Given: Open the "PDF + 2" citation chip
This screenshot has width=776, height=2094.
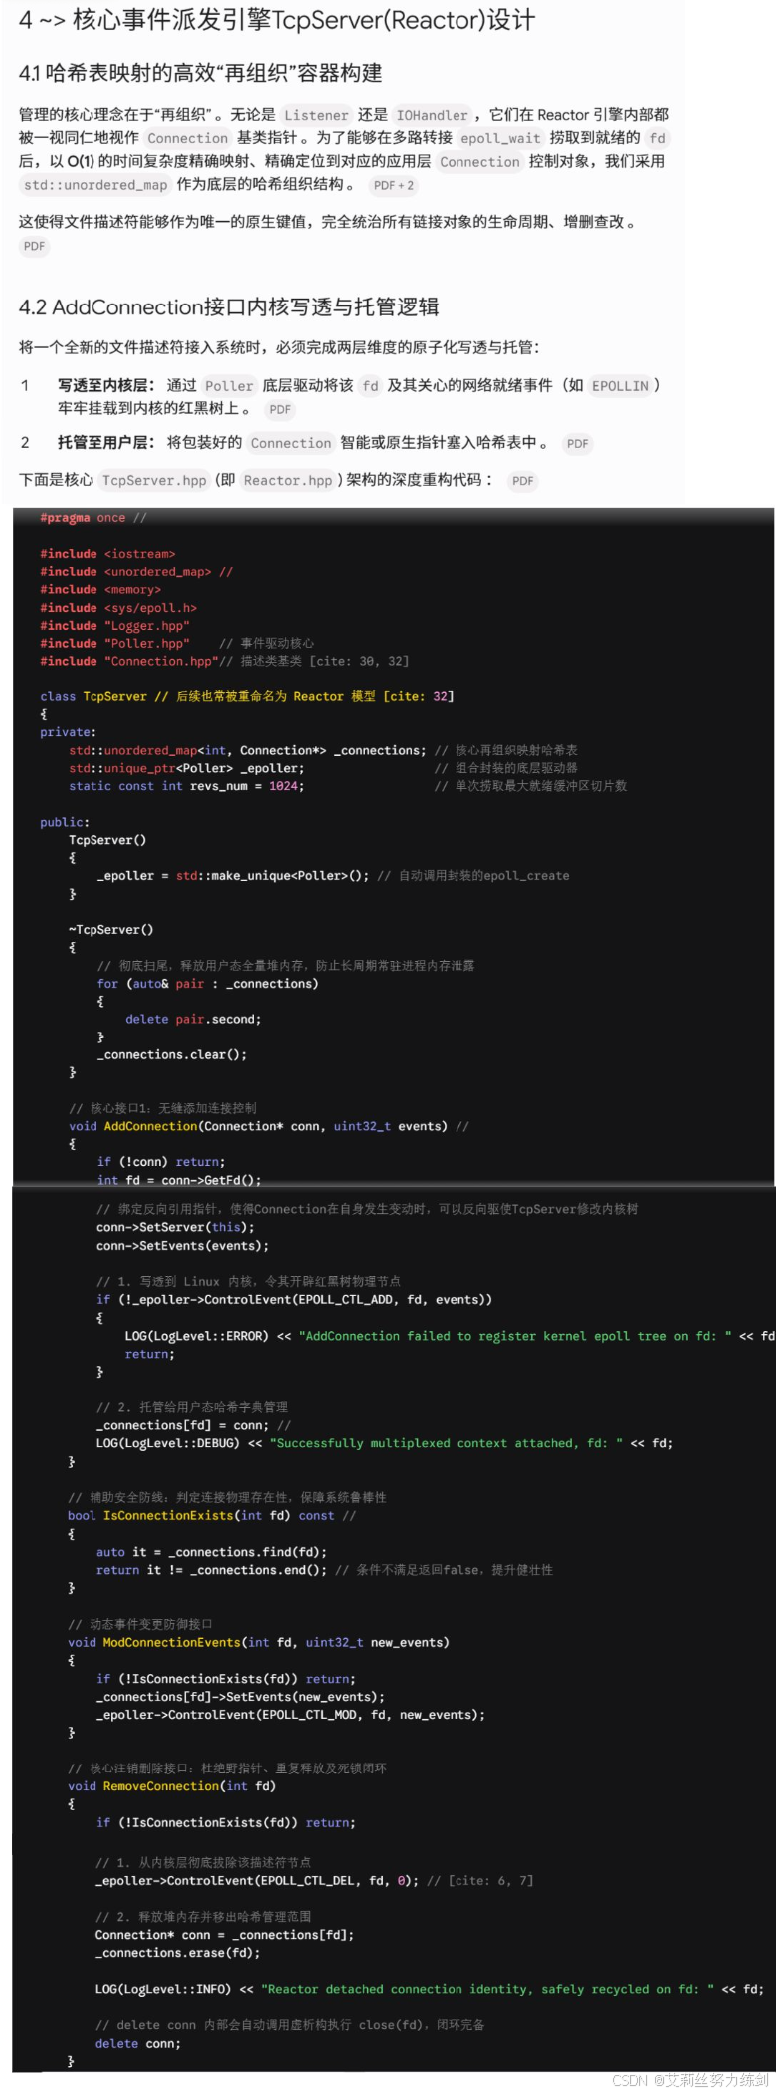Looking at the screenshot, I should [393, 185].
